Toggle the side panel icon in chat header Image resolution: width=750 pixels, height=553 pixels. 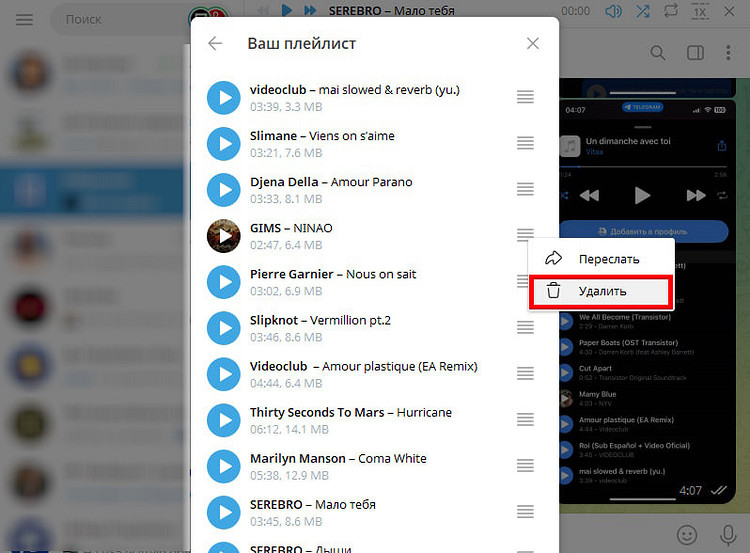693,53
